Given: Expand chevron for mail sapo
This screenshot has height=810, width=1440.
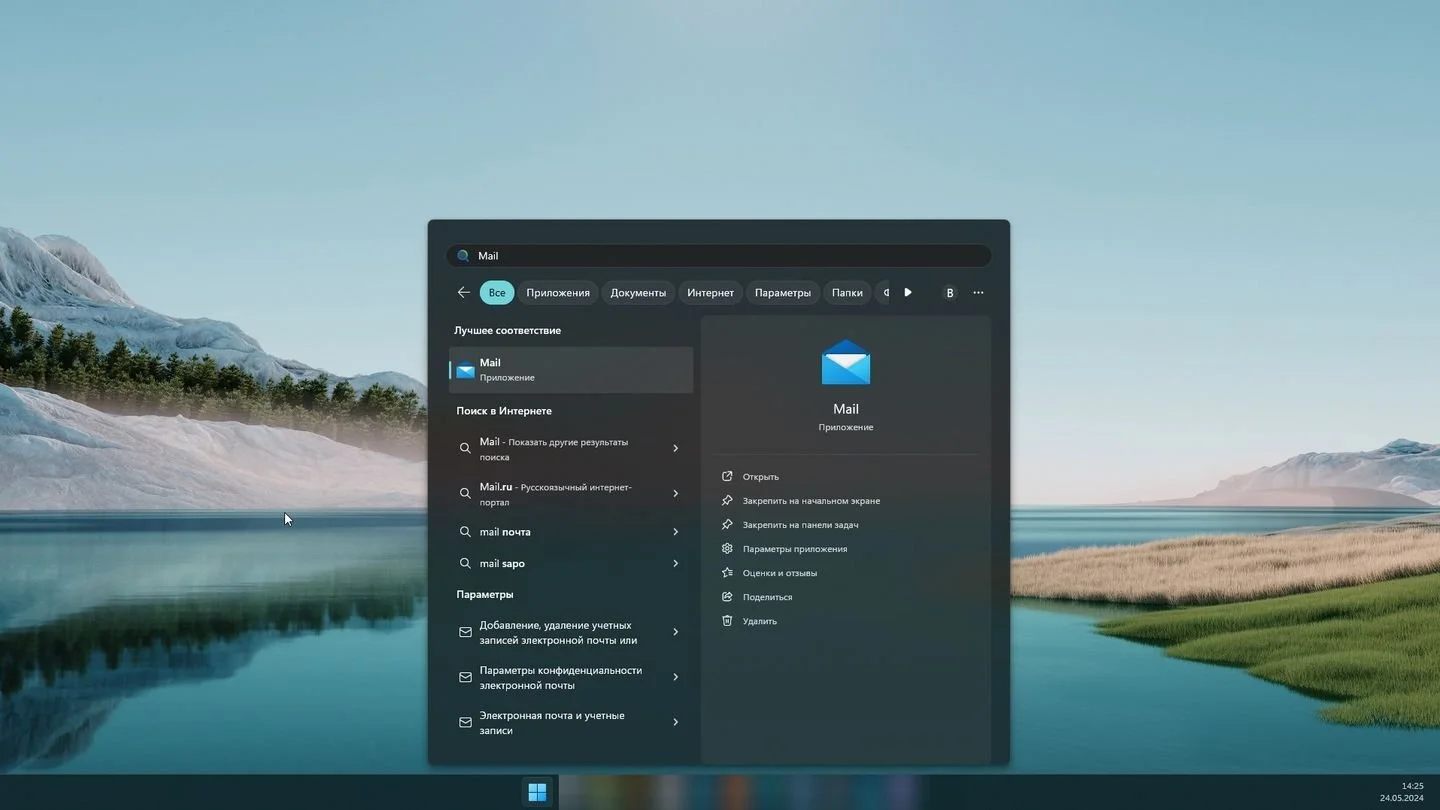Looking at the screenshot, I should coord(676,564).
